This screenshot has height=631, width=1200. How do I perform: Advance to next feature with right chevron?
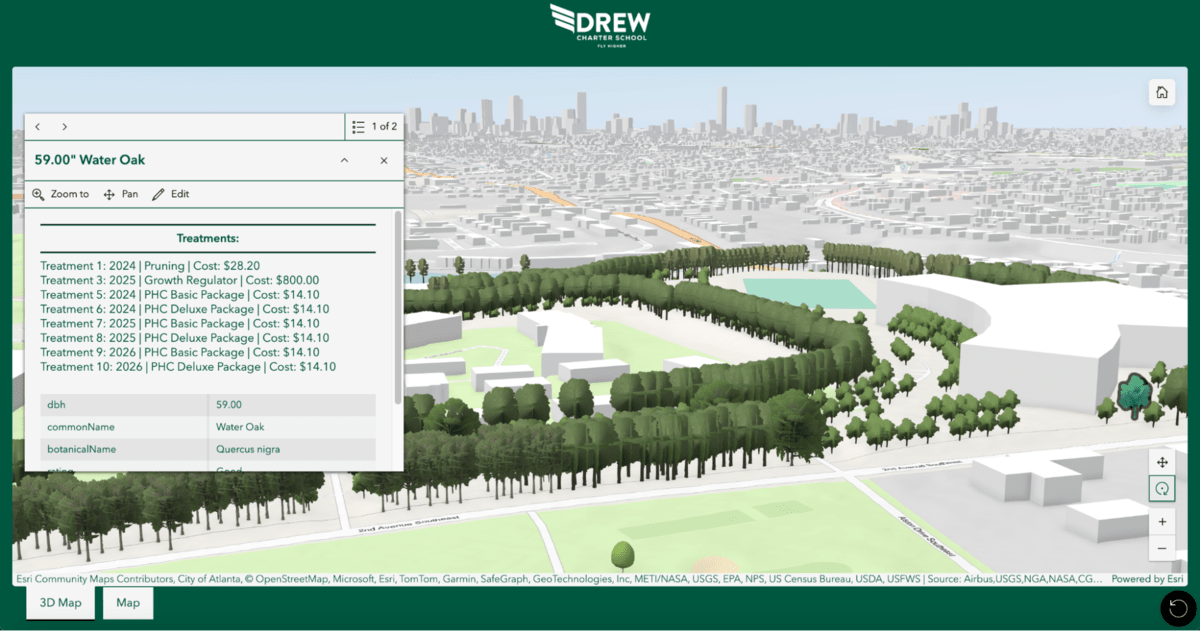coord(64,126)
